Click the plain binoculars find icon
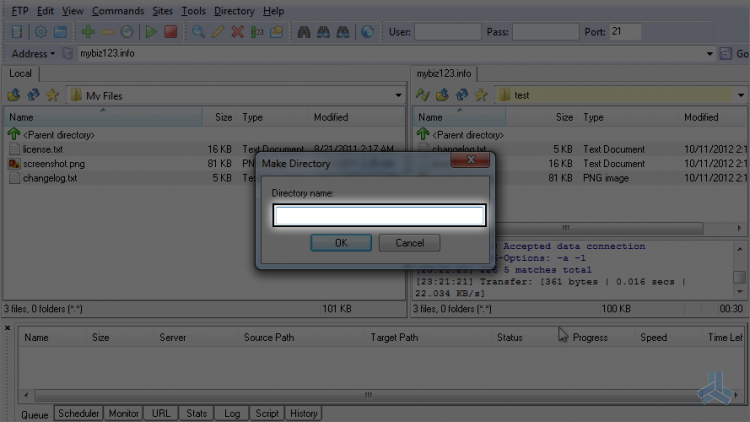 tap(304, 32)
